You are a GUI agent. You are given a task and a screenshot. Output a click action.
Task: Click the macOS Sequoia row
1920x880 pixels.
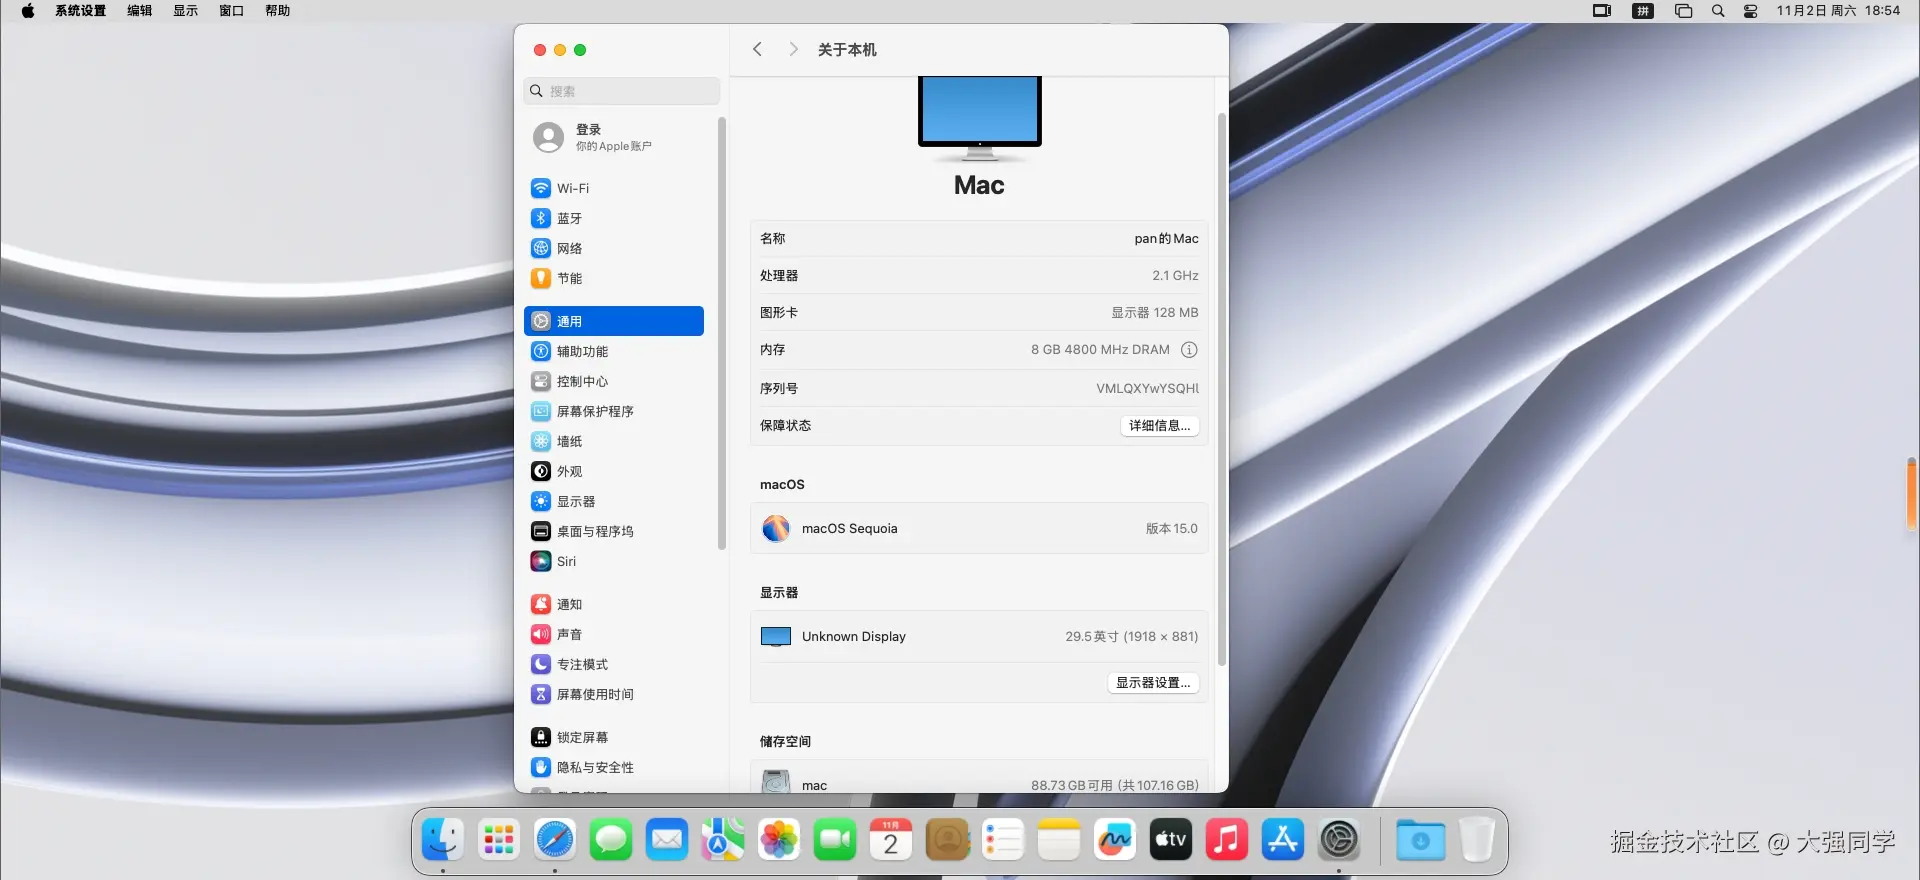[x=979, y=529]
